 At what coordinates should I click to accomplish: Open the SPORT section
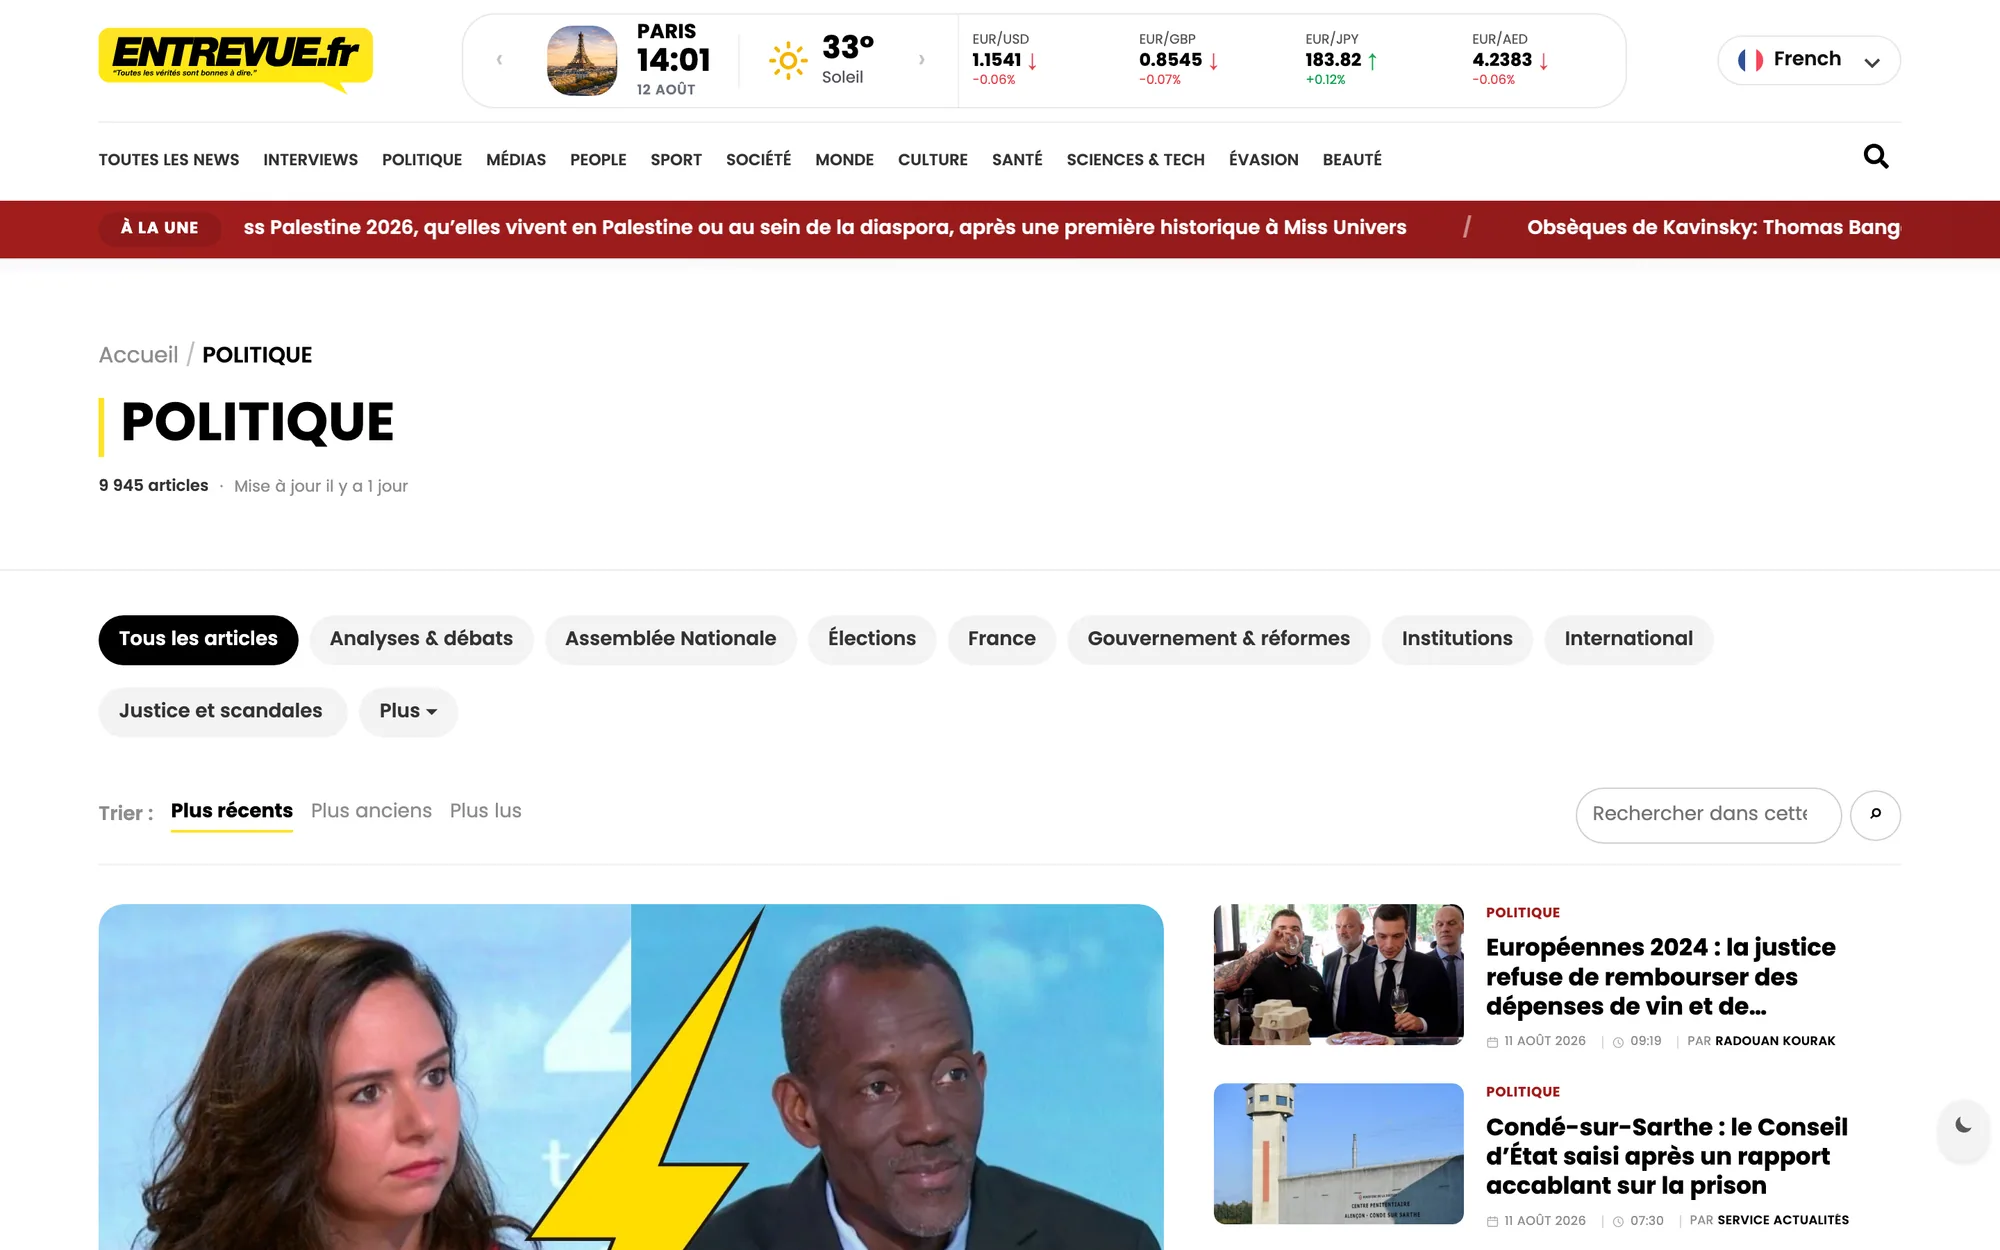coord(676,160)
